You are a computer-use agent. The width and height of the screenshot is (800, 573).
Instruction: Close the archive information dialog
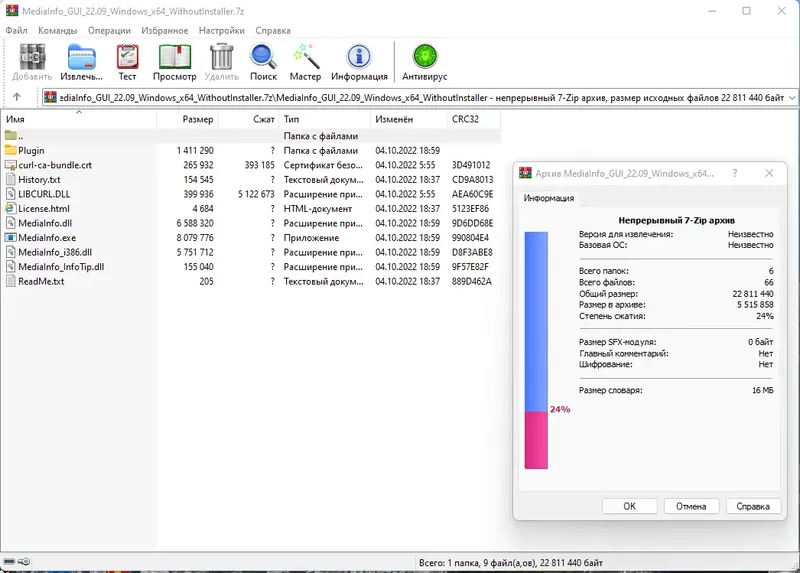pos(769,173)
